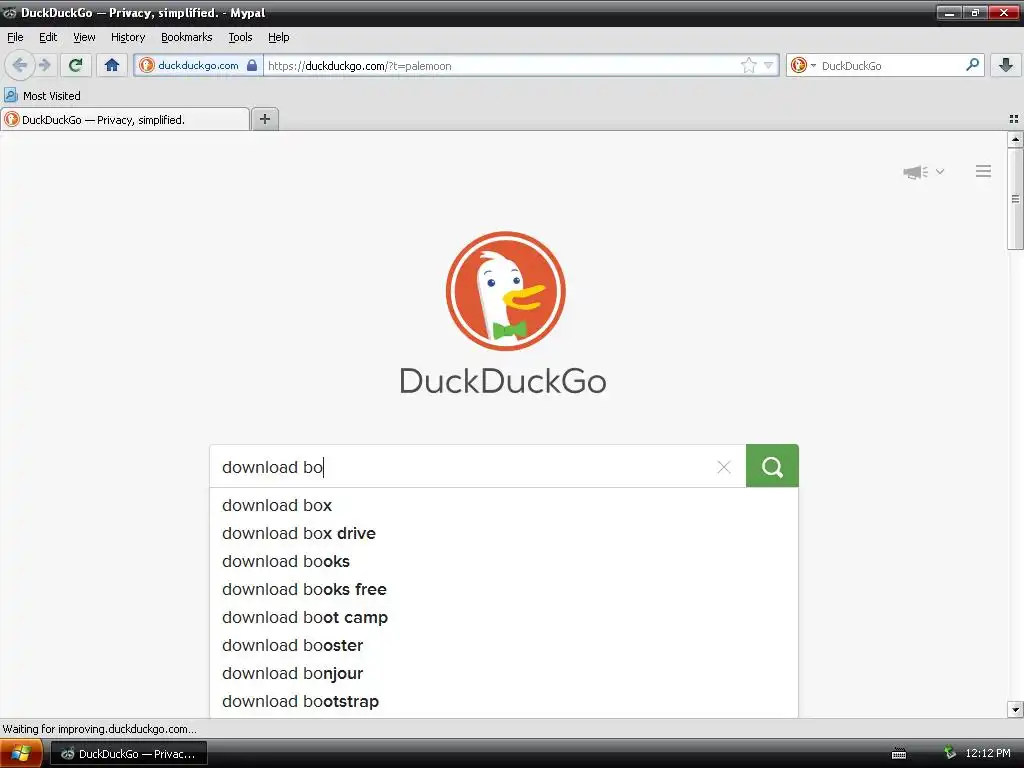Choose suggestion 'download books free'
The height and width of the screenshot is (768, 1024).
tap(504, 590)
